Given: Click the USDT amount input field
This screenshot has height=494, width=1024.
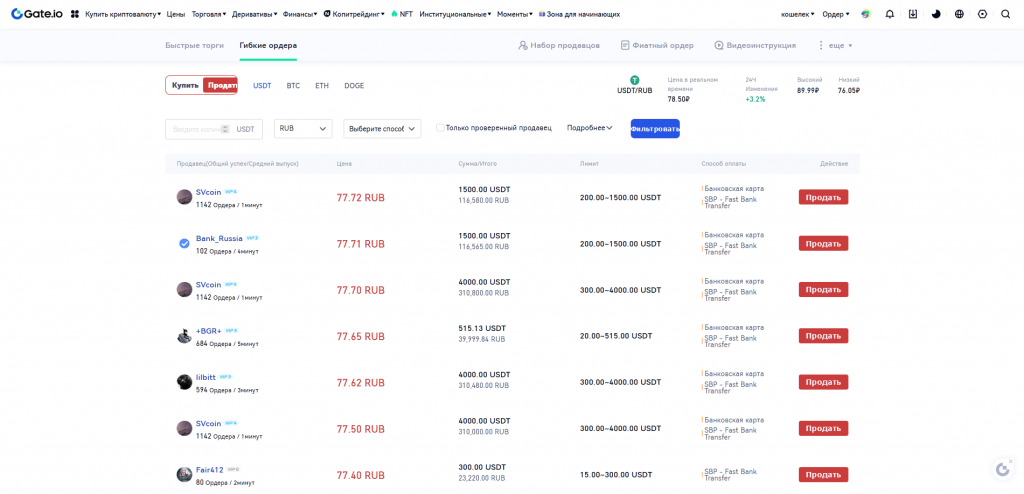Looking at the screenshot, I should pyautogui.click(x=195, y=129).
